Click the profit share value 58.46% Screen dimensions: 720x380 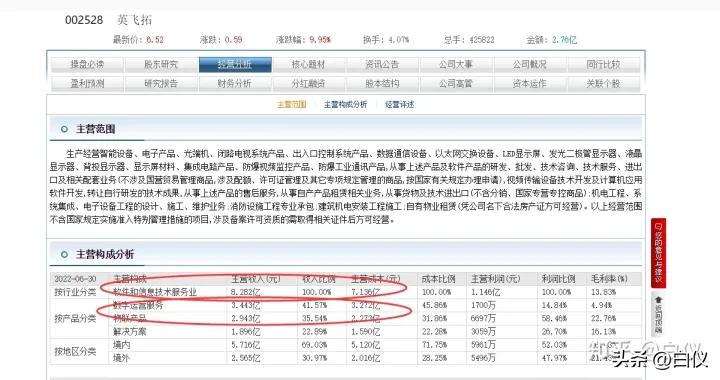click(x=554, y=319)
